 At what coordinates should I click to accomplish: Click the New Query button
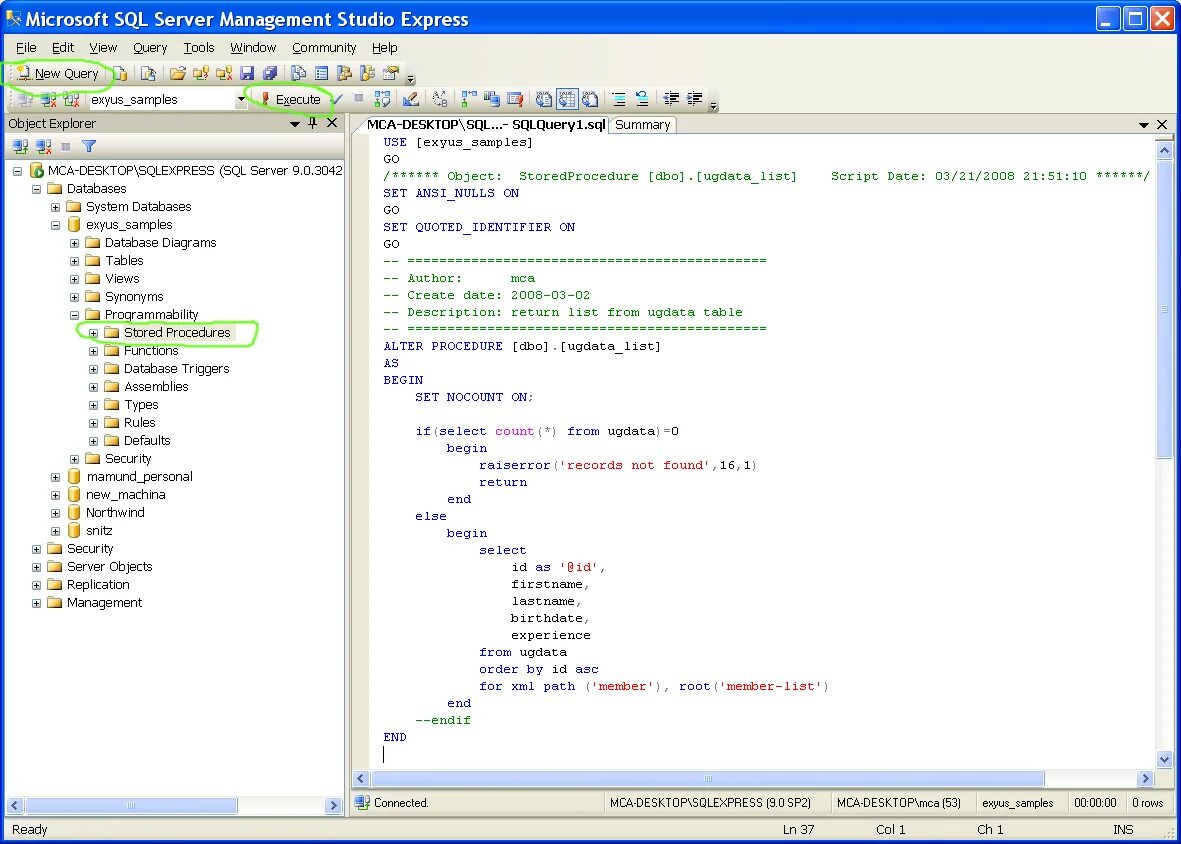coord(58,73)
